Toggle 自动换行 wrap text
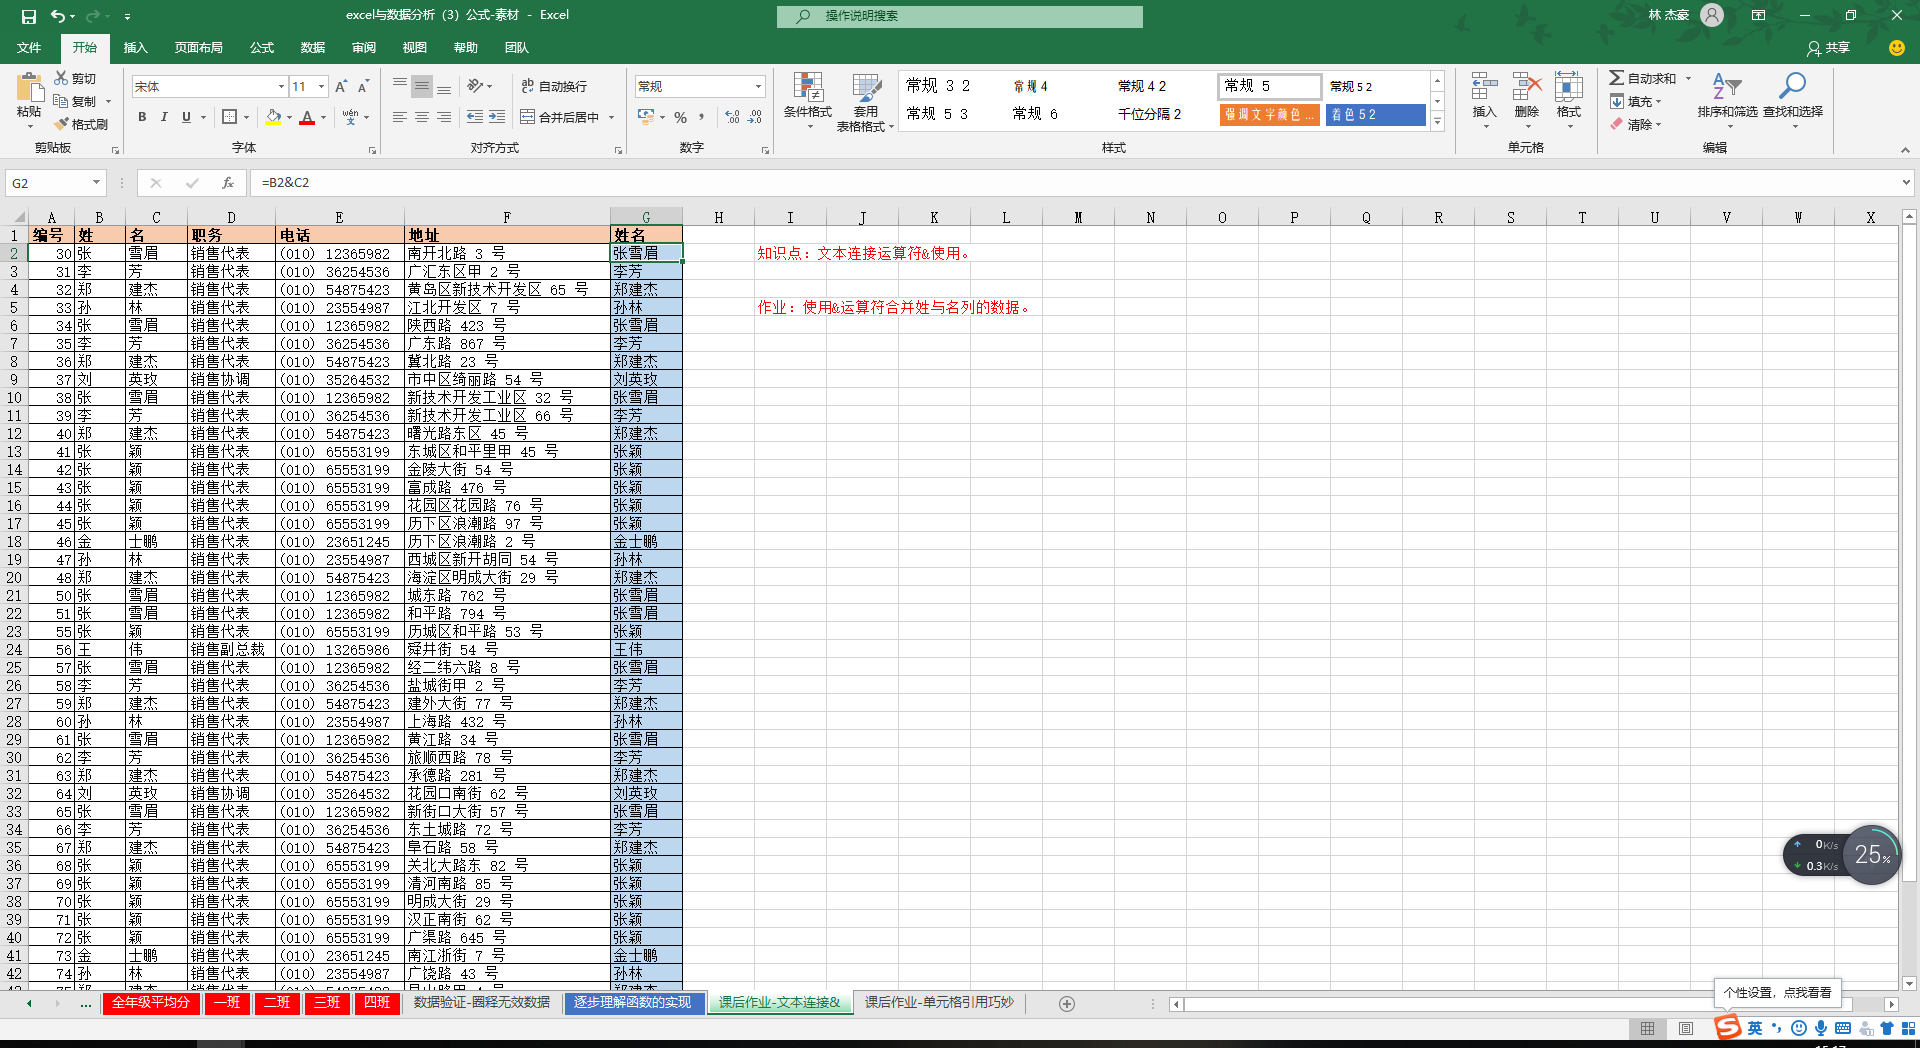The width and height of the screenshot is (1920, 1048). [x=554, y=87]
